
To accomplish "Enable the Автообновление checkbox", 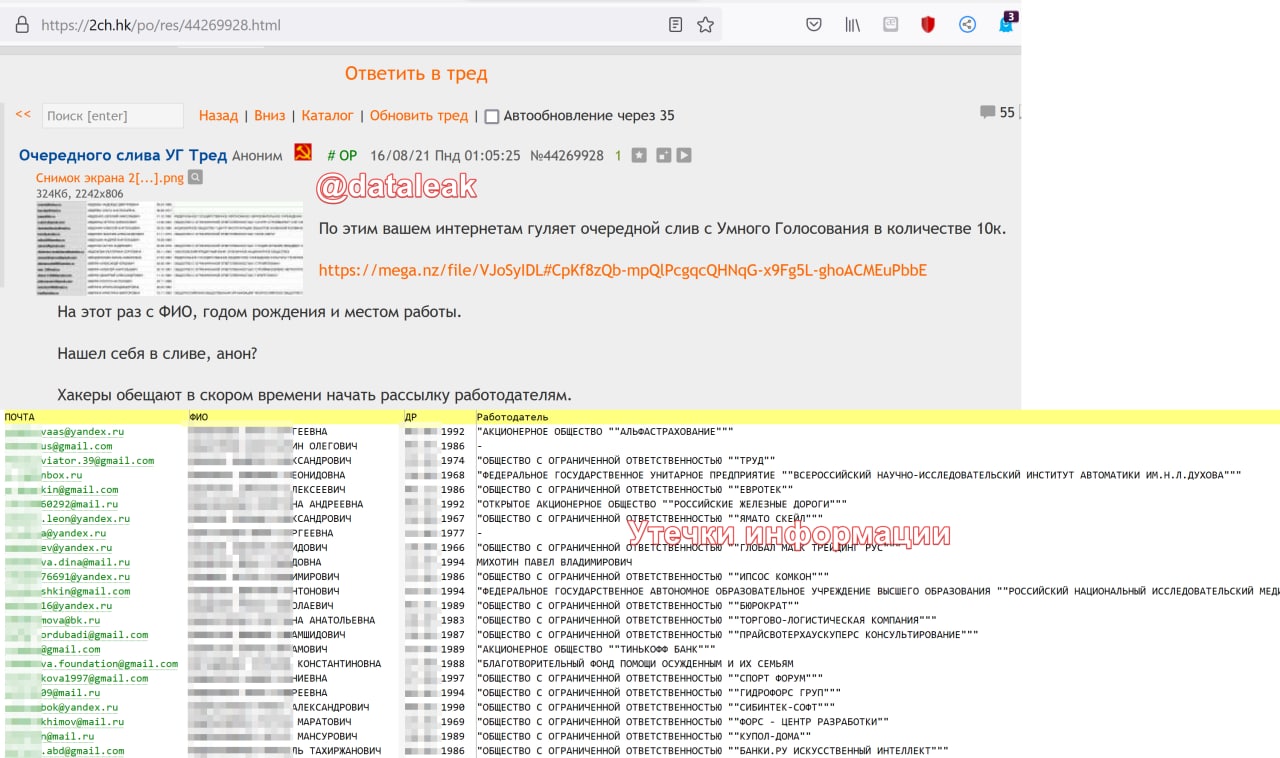I will point(492,116).
